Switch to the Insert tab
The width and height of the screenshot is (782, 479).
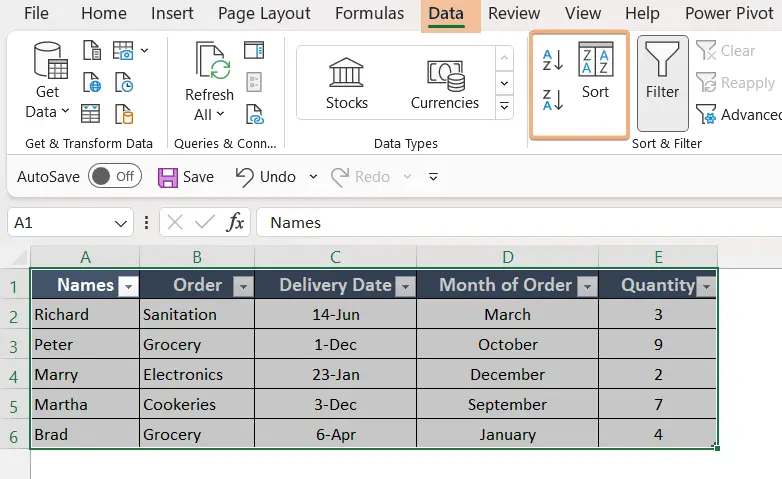[x=172, y=13]
